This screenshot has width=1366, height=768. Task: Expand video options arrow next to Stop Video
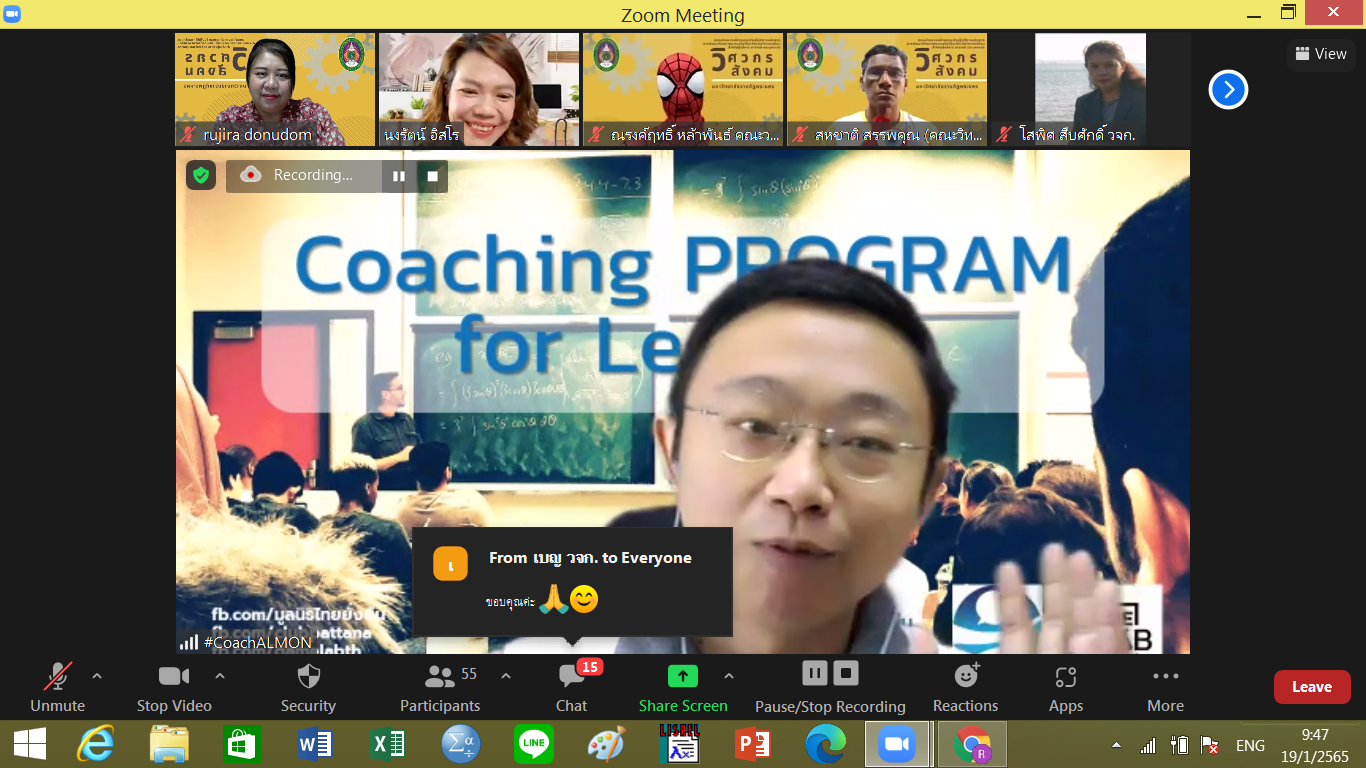(220, 676)
